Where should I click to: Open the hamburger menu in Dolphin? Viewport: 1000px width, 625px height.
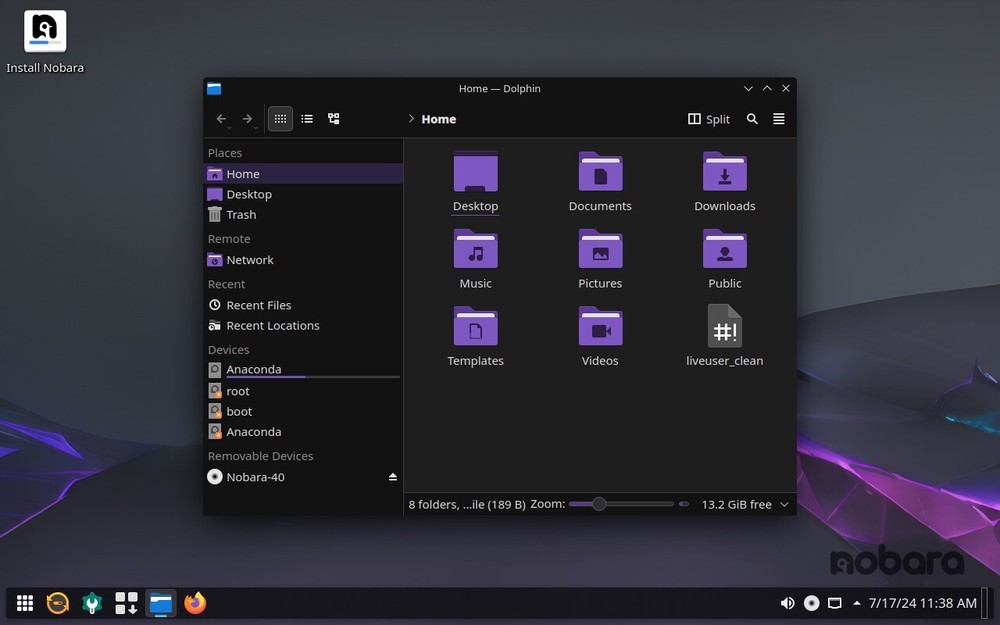pos(778,118)
